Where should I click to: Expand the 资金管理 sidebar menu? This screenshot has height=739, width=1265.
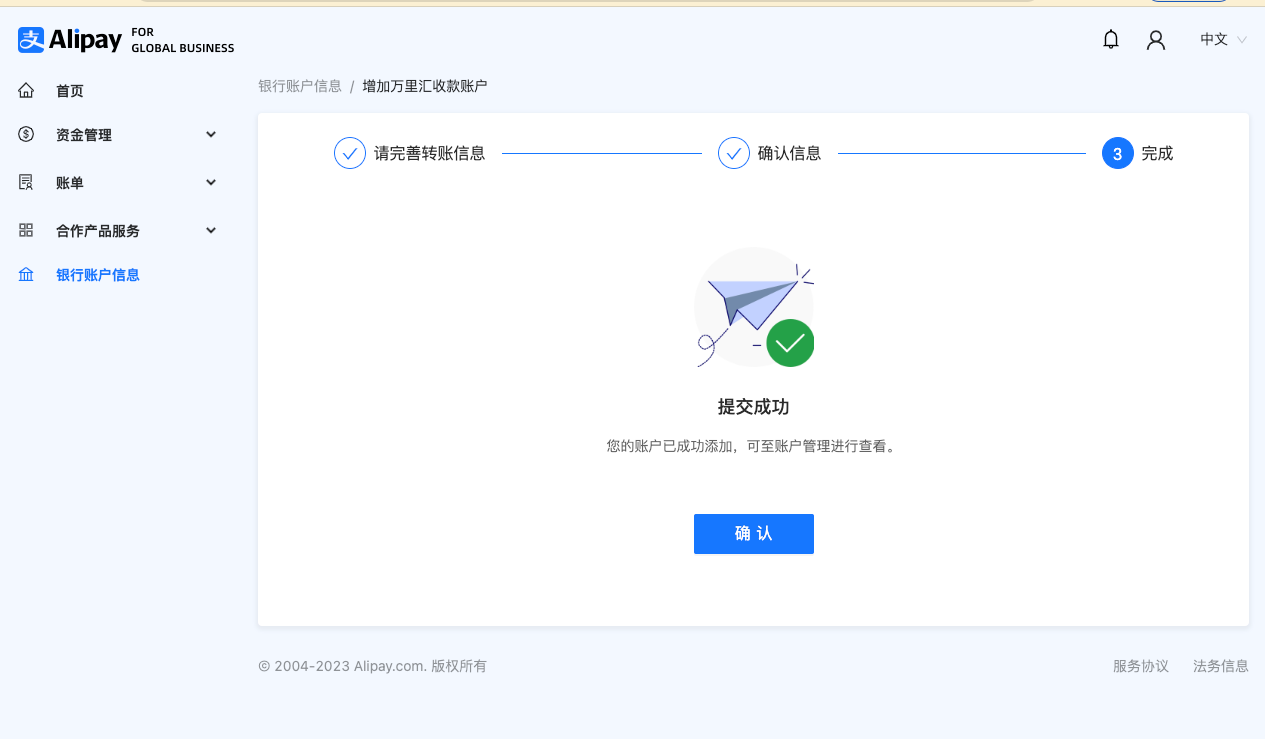point(210,134)
